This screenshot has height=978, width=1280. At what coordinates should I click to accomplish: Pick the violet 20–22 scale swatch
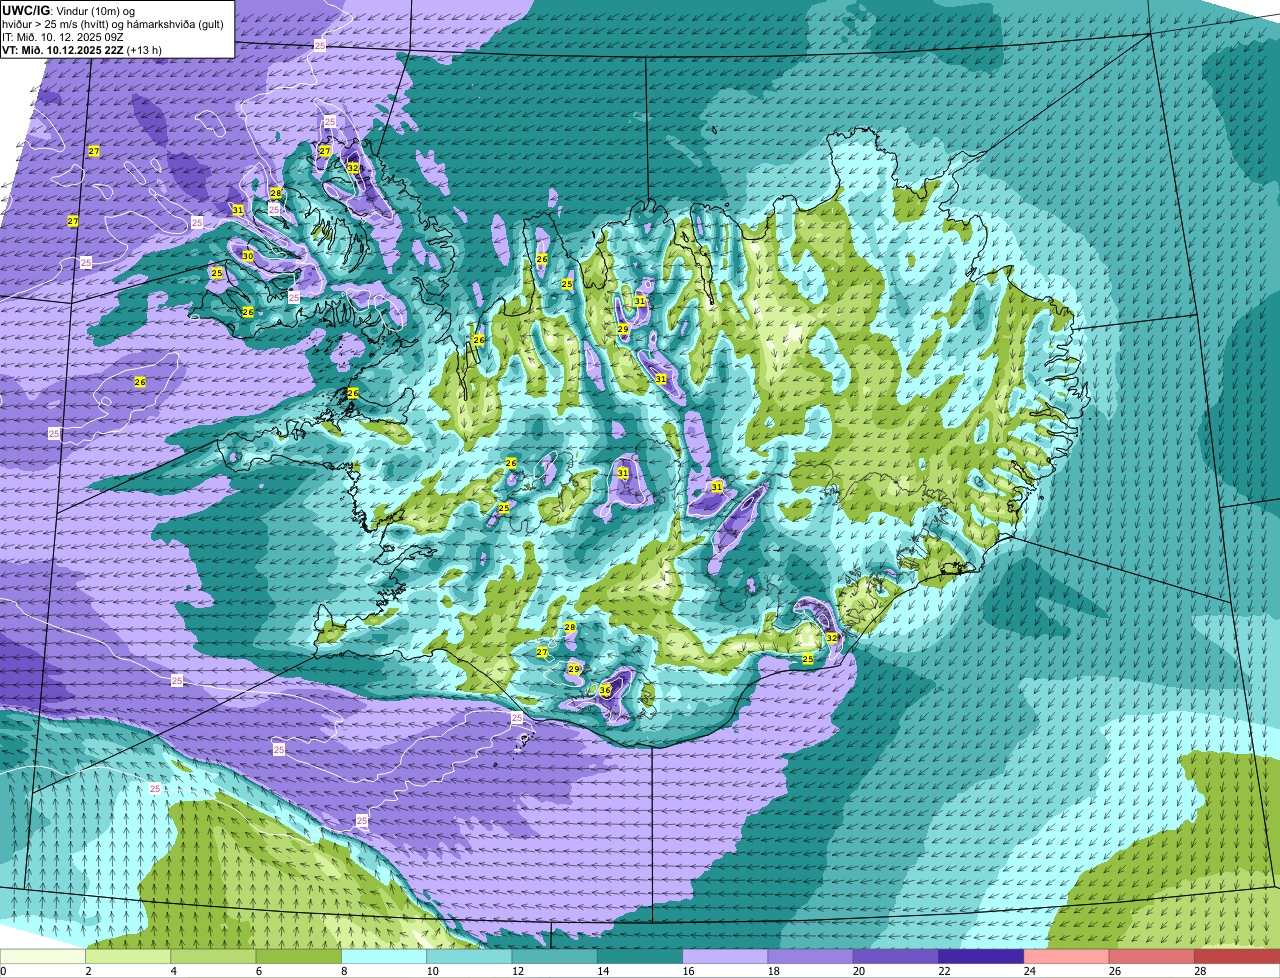coord(896,957)
